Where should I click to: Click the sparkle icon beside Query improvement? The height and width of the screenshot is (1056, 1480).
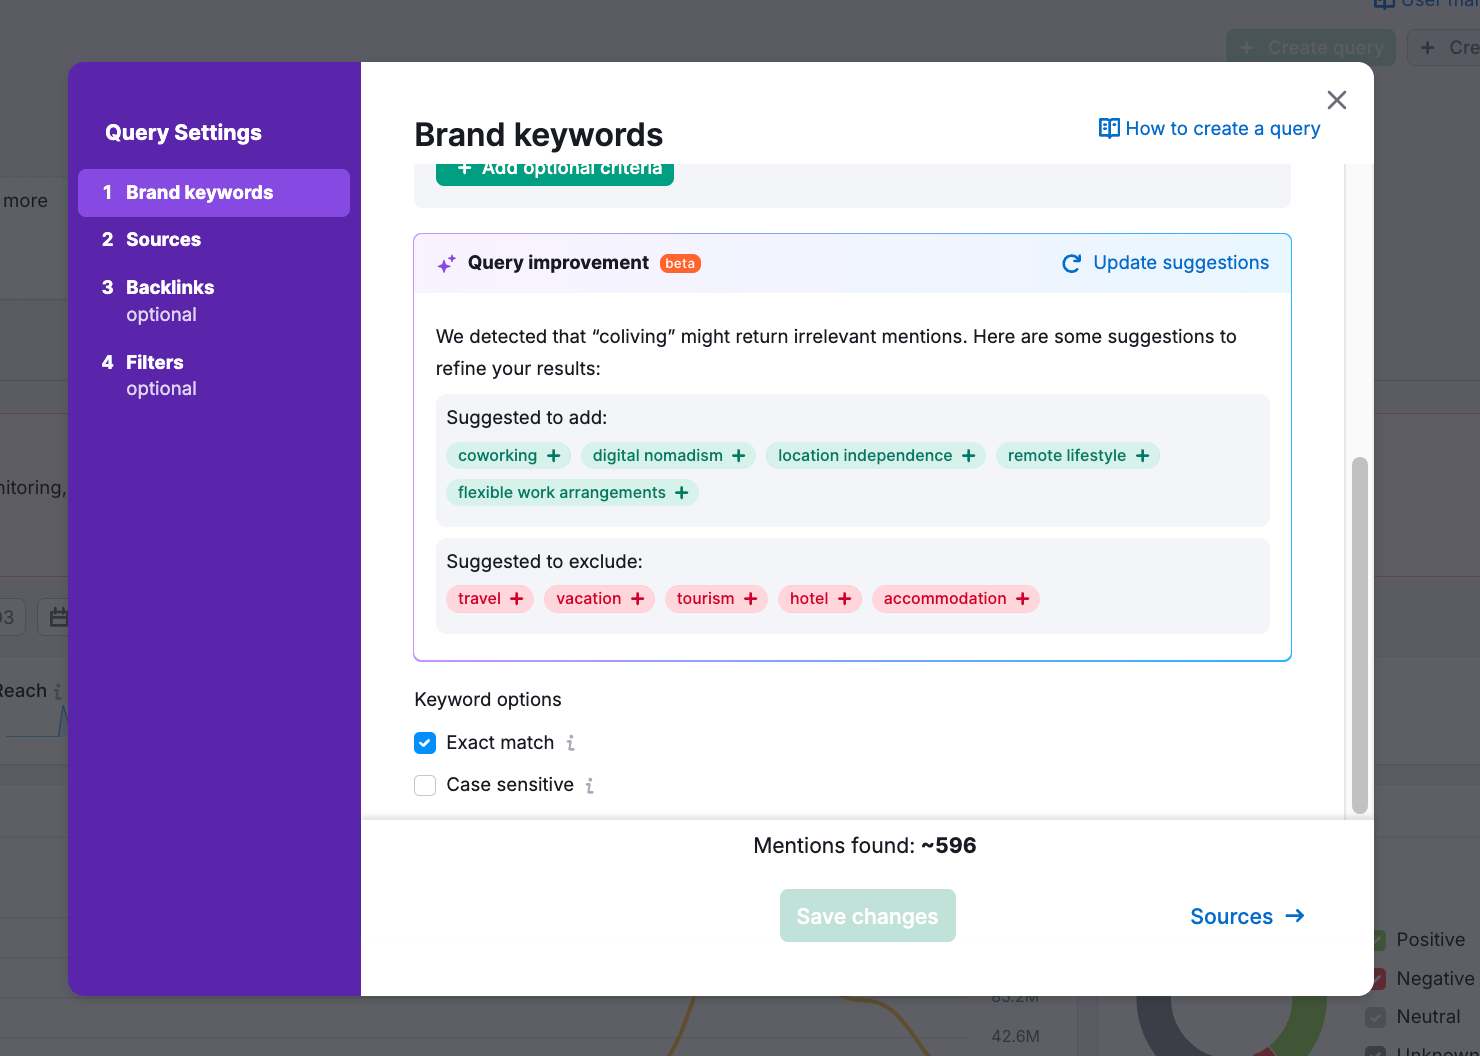pyautogui.click(x=446, y=263)
